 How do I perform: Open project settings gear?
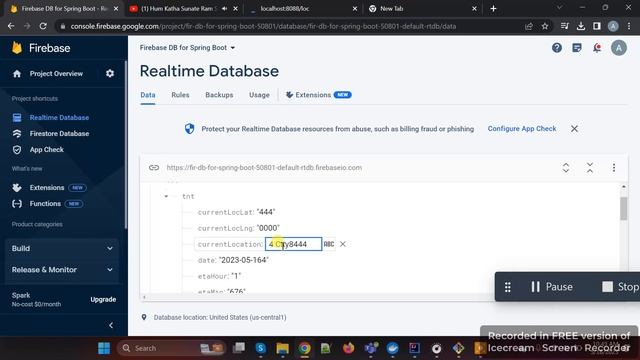(x=110, y=73)
